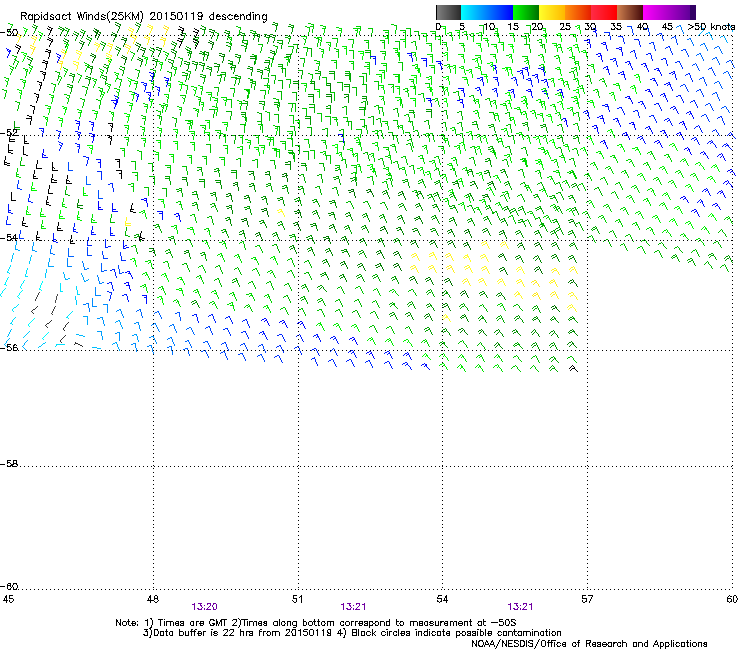Viewport: 740px width, 650px height.
Task: Click the 45 longitude axis label
Action: pyautogui.click(x=8, y=599)
